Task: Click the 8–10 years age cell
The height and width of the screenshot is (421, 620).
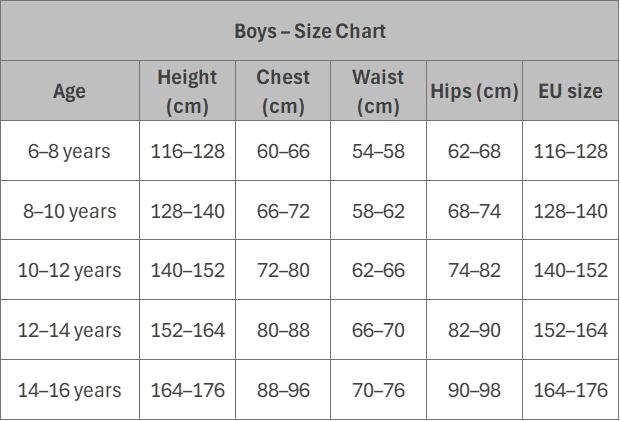Action: click(x=69, y=211)
